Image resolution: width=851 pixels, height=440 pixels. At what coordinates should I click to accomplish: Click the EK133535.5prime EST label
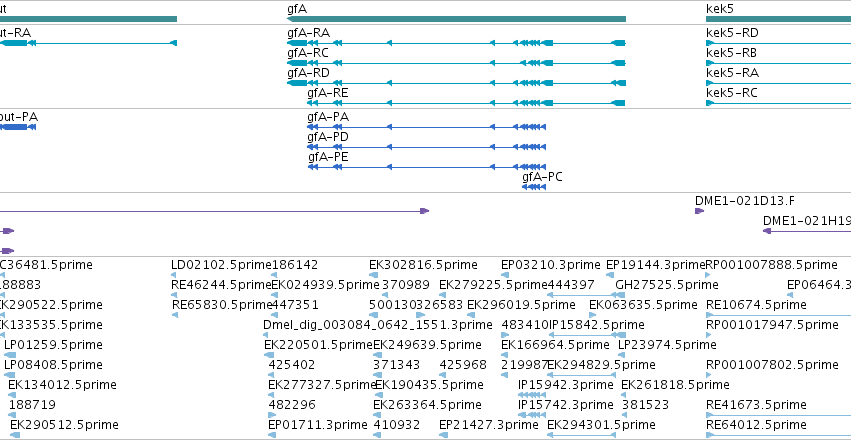pos(51,325)
